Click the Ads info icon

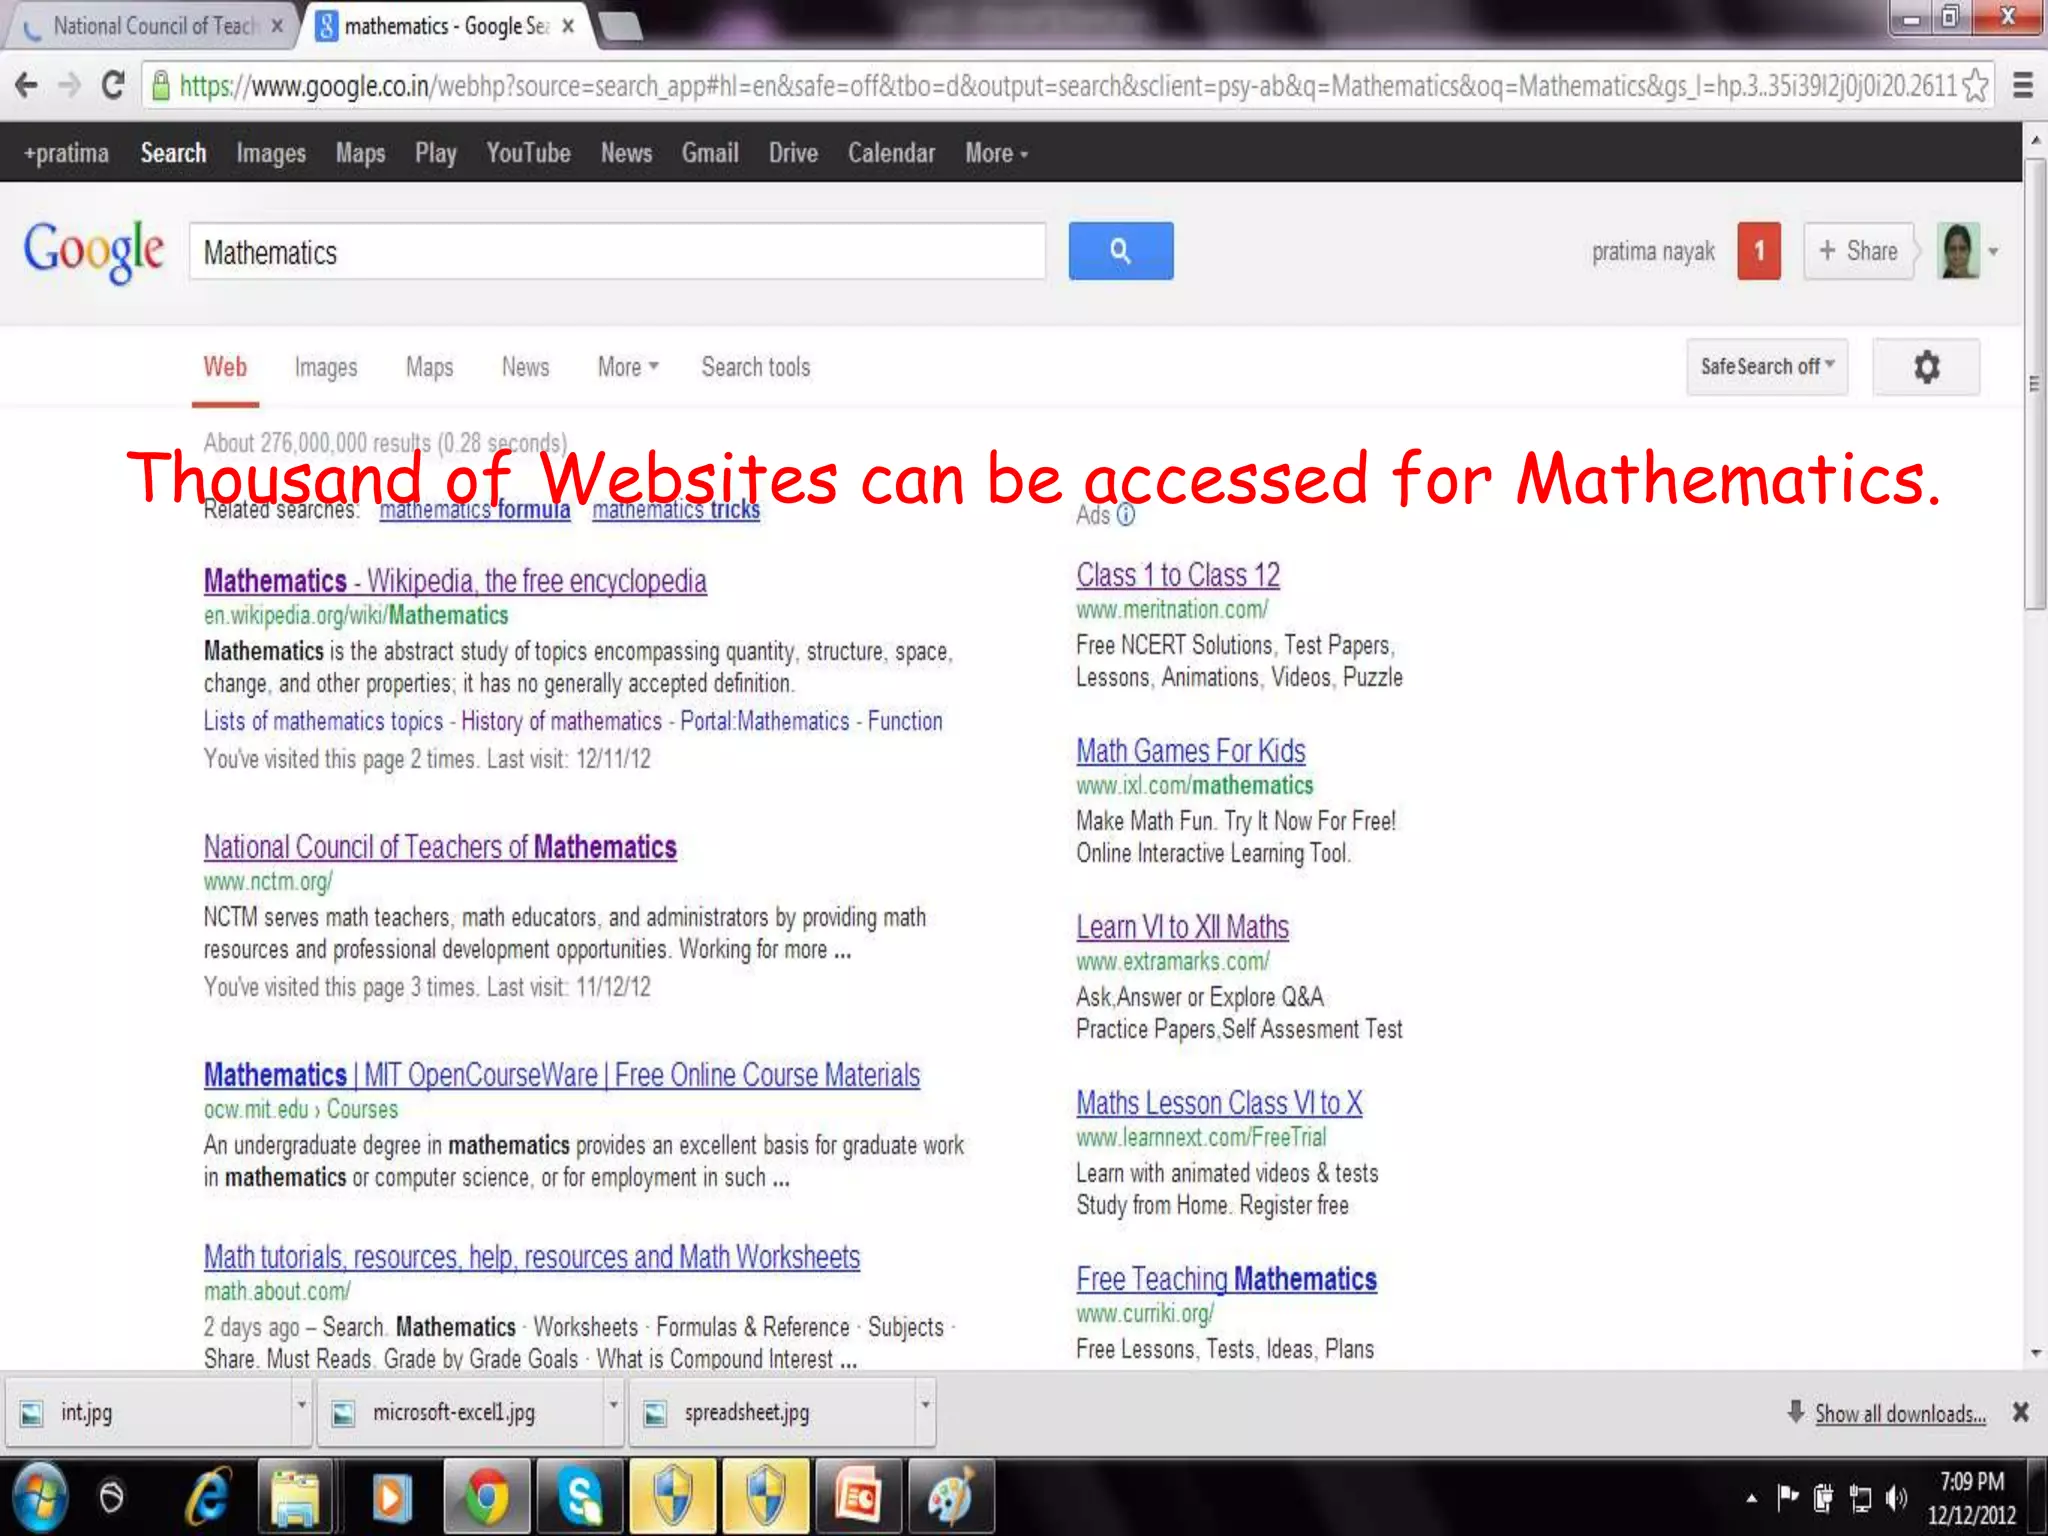coord(1126,515)
